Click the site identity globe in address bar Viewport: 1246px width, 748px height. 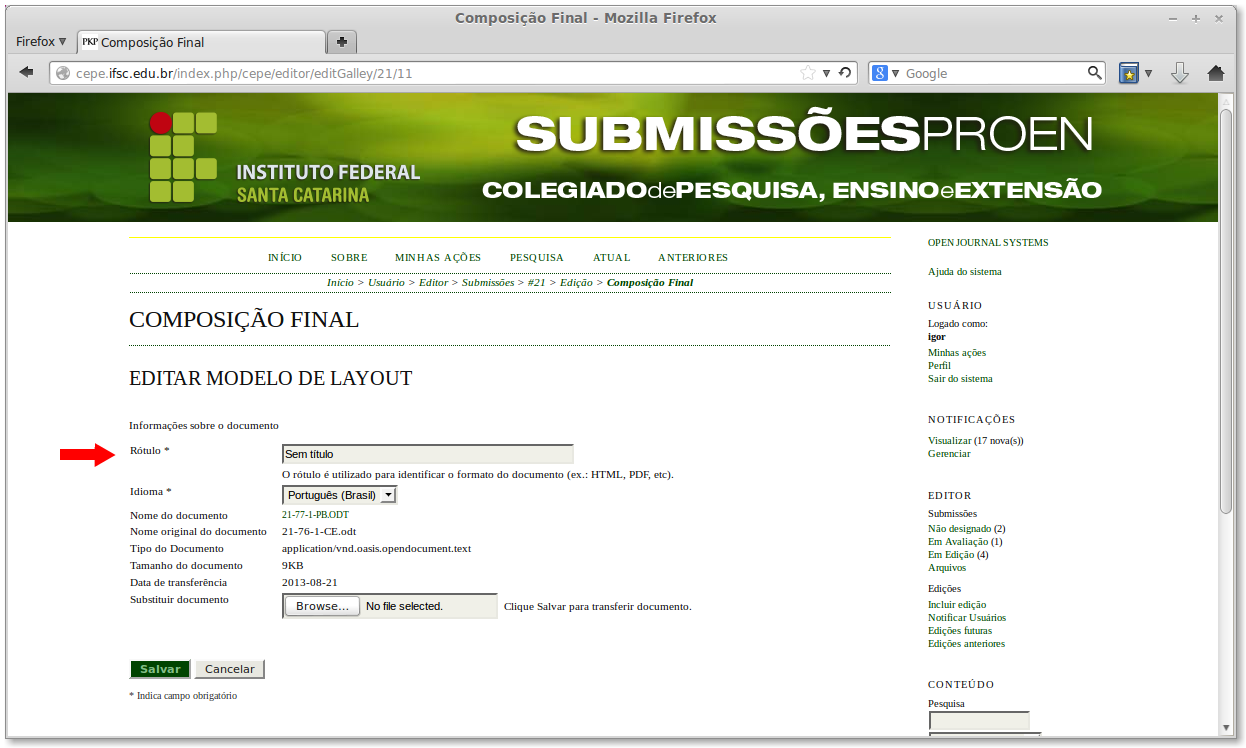[63, 72]
